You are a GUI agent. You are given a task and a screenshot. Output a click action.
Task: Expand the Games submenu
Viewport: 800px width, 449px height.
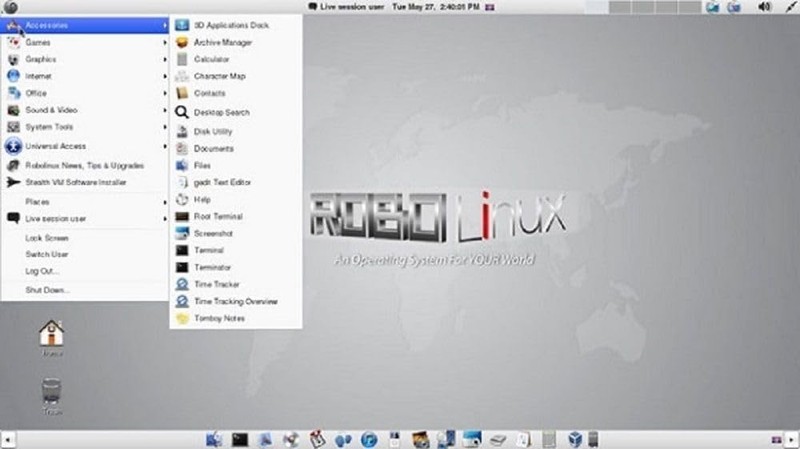pyautogui.click(x=86, y=42)
